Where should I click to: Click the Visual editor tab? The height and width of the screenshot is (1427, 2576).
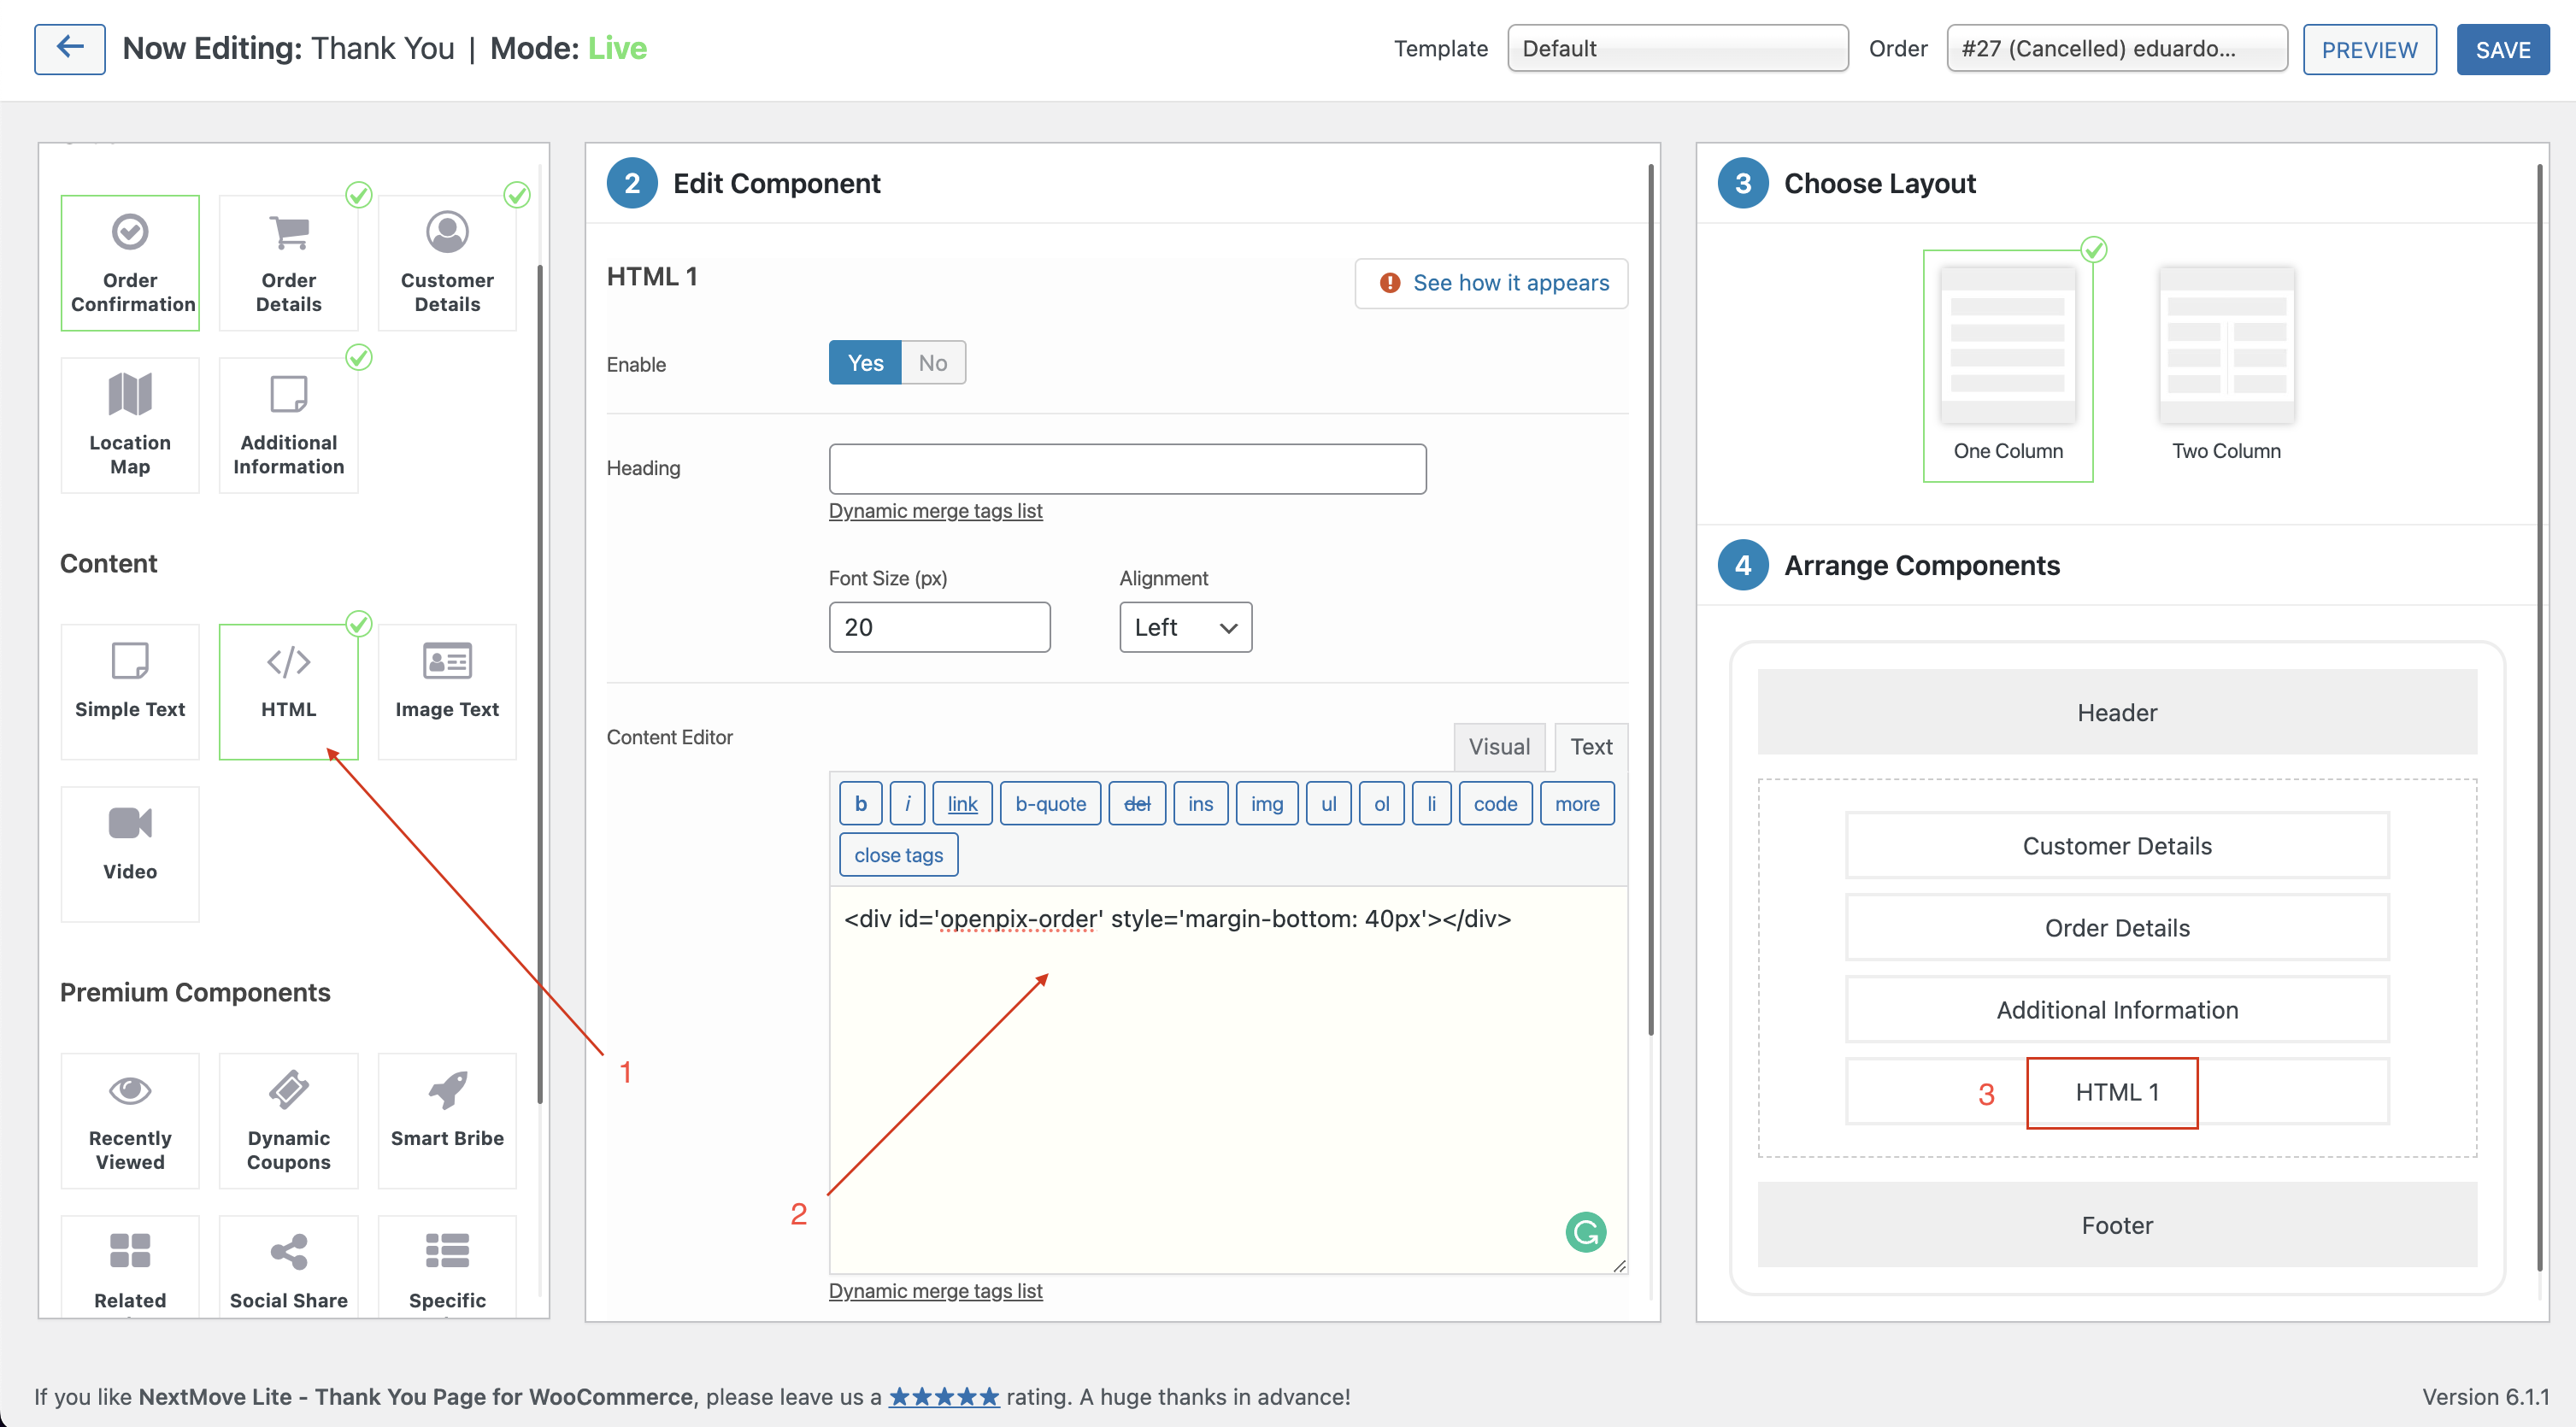click(1497, 745)
